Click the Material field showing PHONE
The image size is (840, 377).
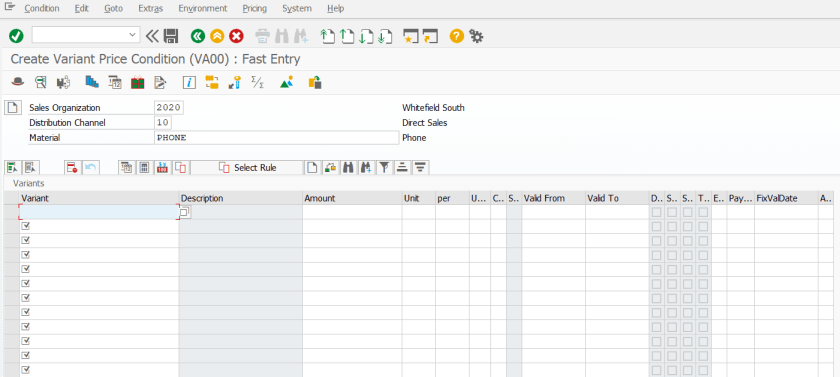pyautogui.click(x=276, y=138)
